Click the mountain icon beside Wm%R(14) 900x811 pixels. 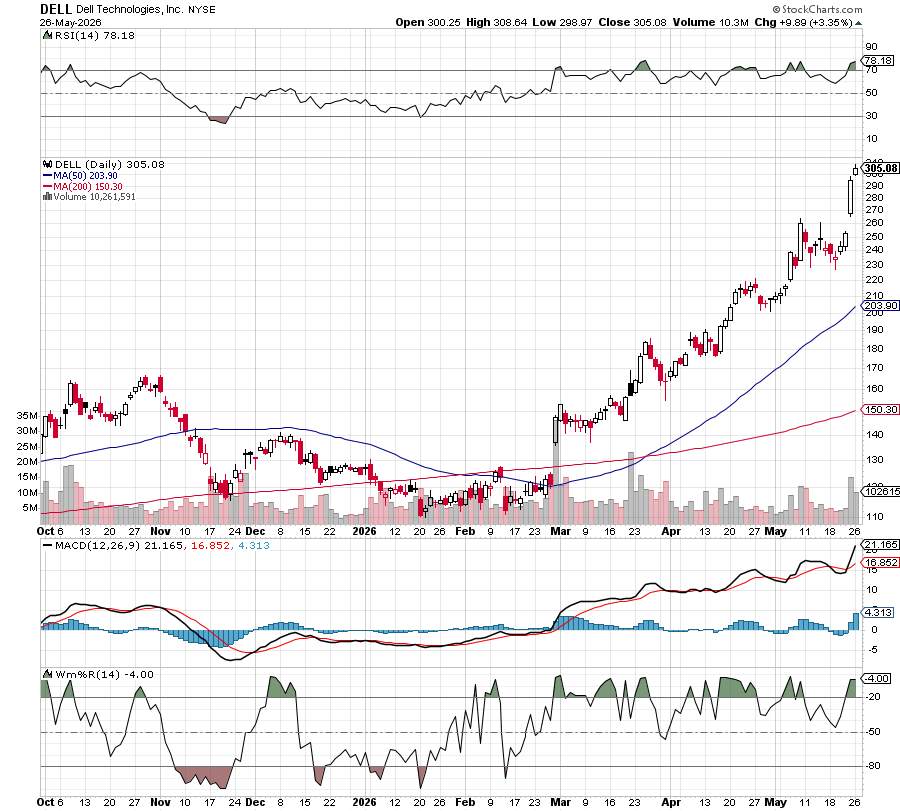coord(48,674)
